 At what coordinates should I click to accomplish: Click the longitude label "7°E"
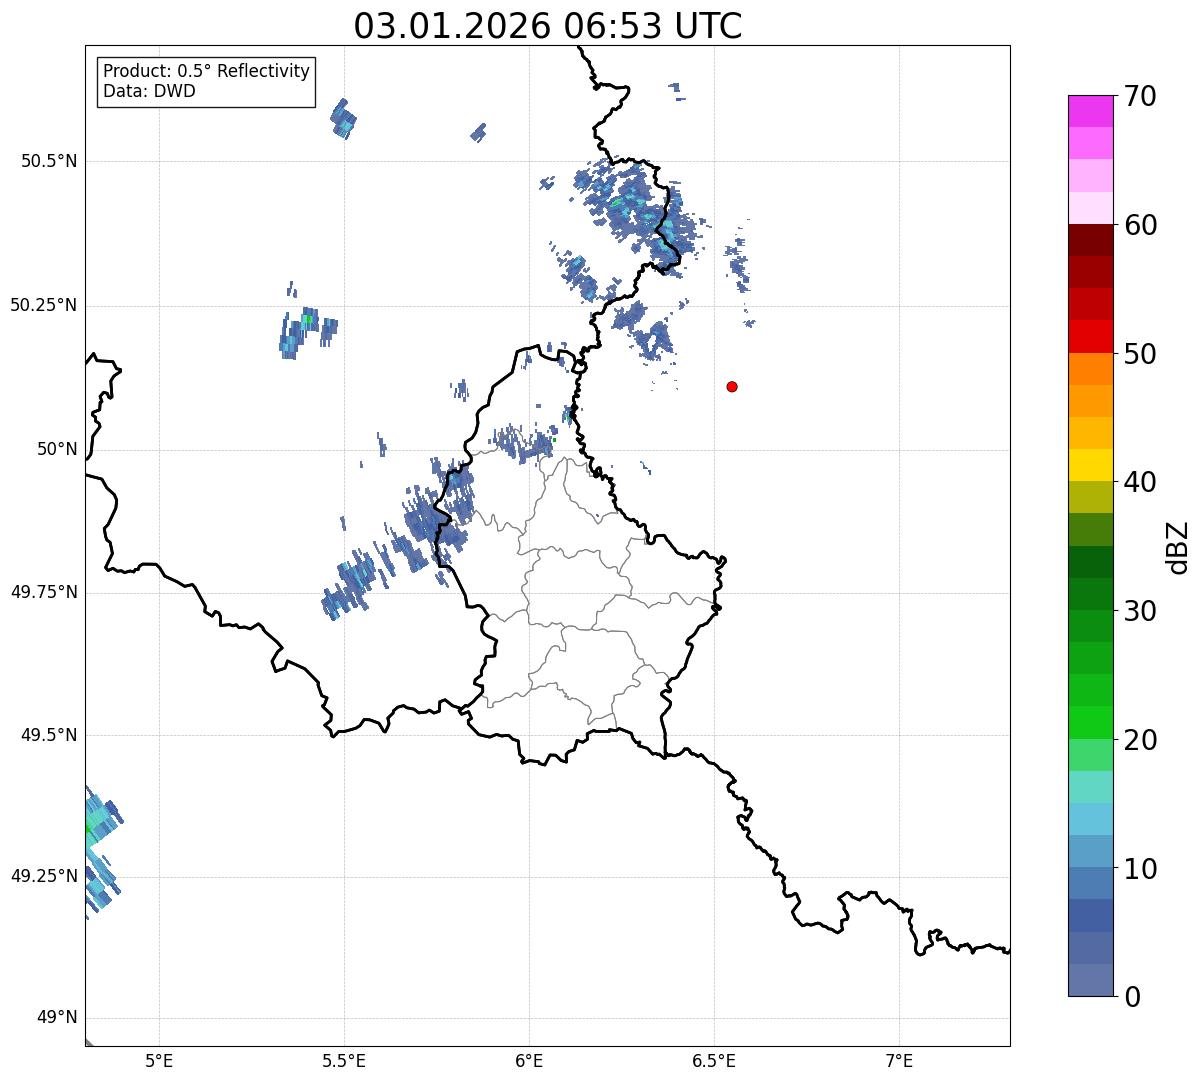[x=900, y=1060]
